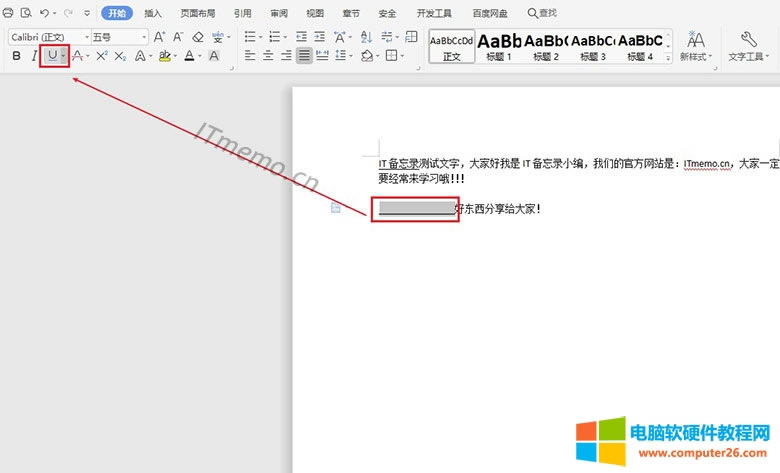Image resolution: width=780 pixels, height=473 pixels.
Task: Click the print preview icon
Action: point(26,13)
